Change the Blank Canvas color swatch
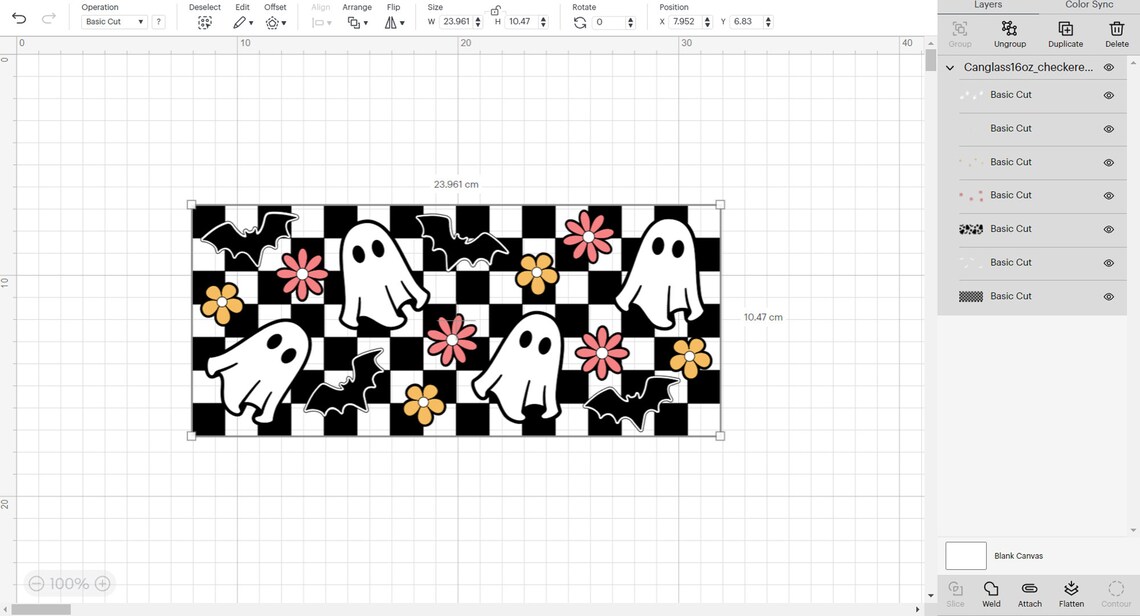 tap(965, 555)
